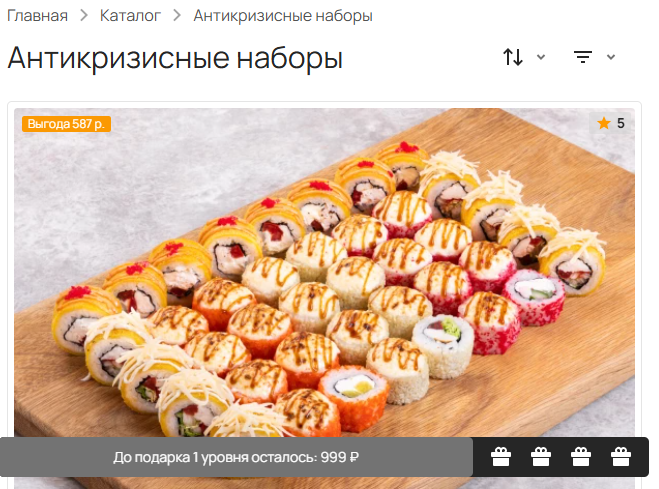Select the second gift level icon
The image size is (659, 489).
coord(541,457)
